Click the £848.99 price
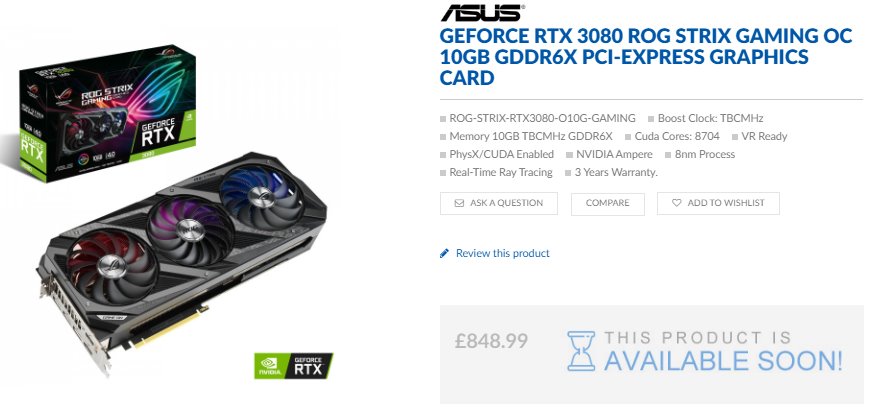Screen dimensions: 880x412 [x=491, y=340]
